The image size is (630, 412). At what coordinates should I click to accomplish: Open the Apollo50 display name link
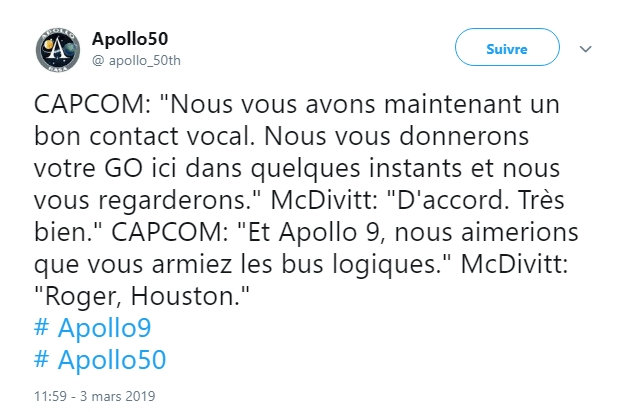[130, 39]
